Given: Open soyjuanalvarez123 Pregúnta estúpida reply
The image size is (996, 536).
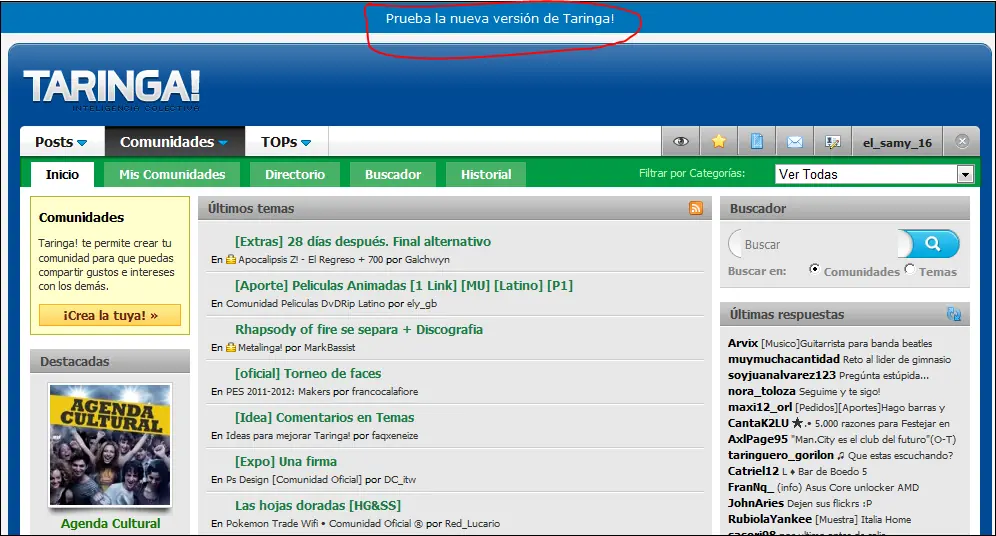Looking at the screenshot, I should 828,375.
